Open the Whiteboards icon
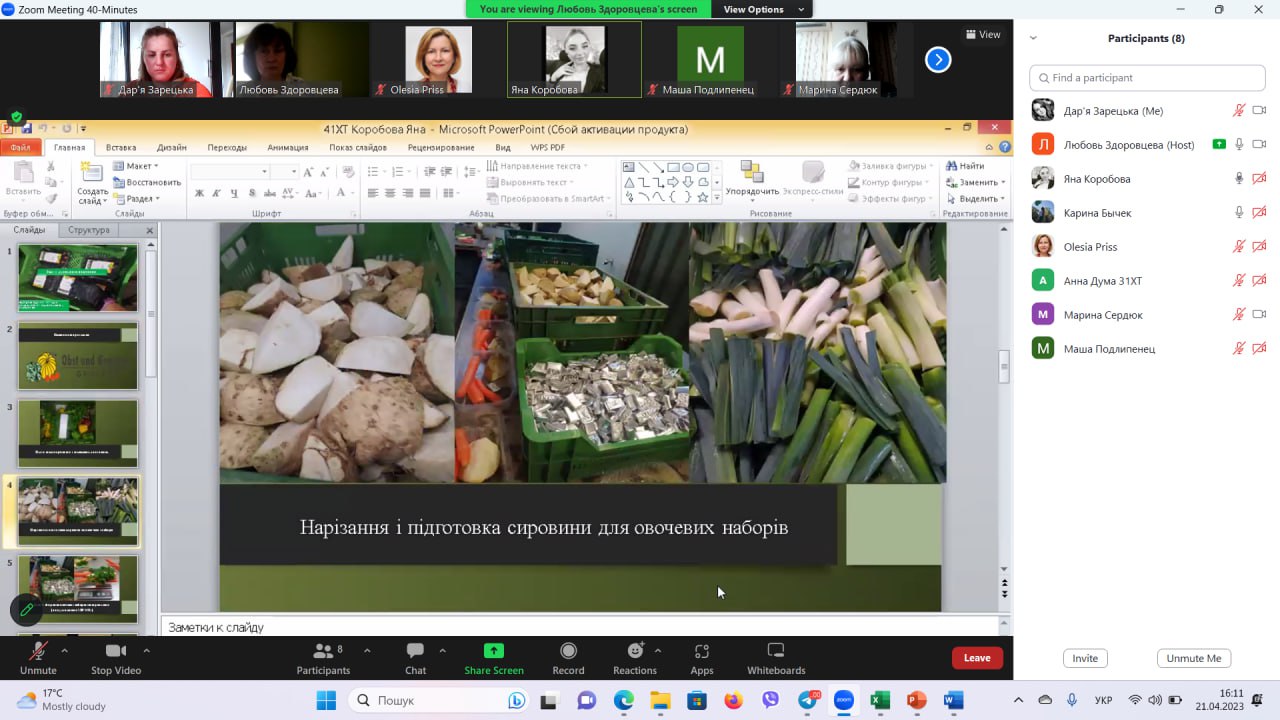Viewport: 1280px width, 720px height. click(775, 652)
